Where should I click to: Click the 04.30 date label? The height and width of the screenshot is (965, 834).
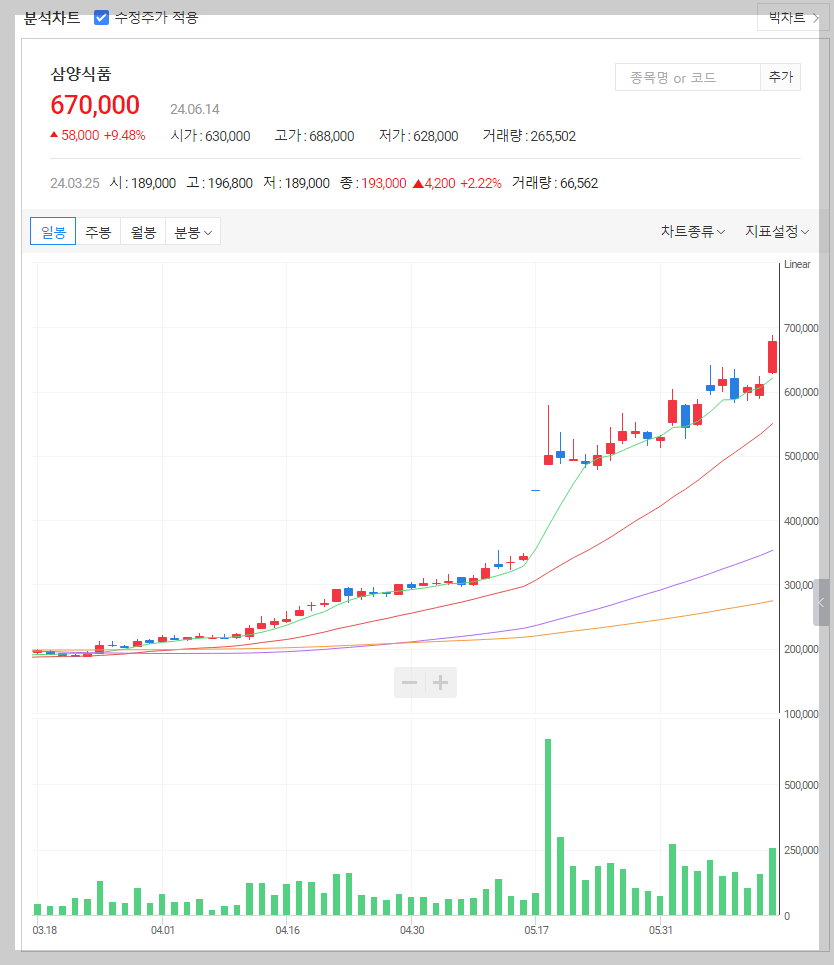[x=412, y=930]
